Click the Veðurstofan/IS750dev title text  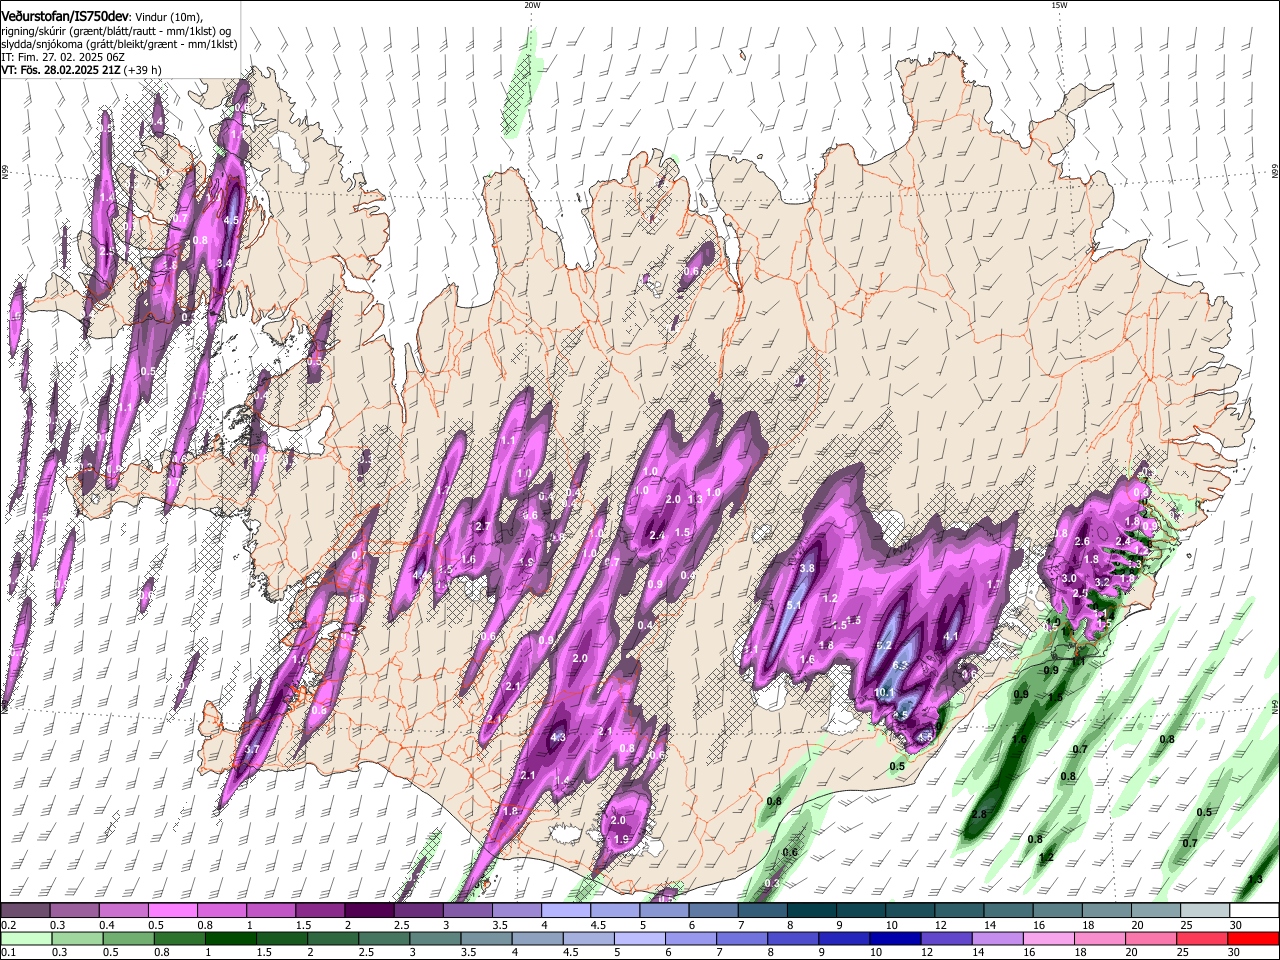pyautogui.click(x=65, y=15)
